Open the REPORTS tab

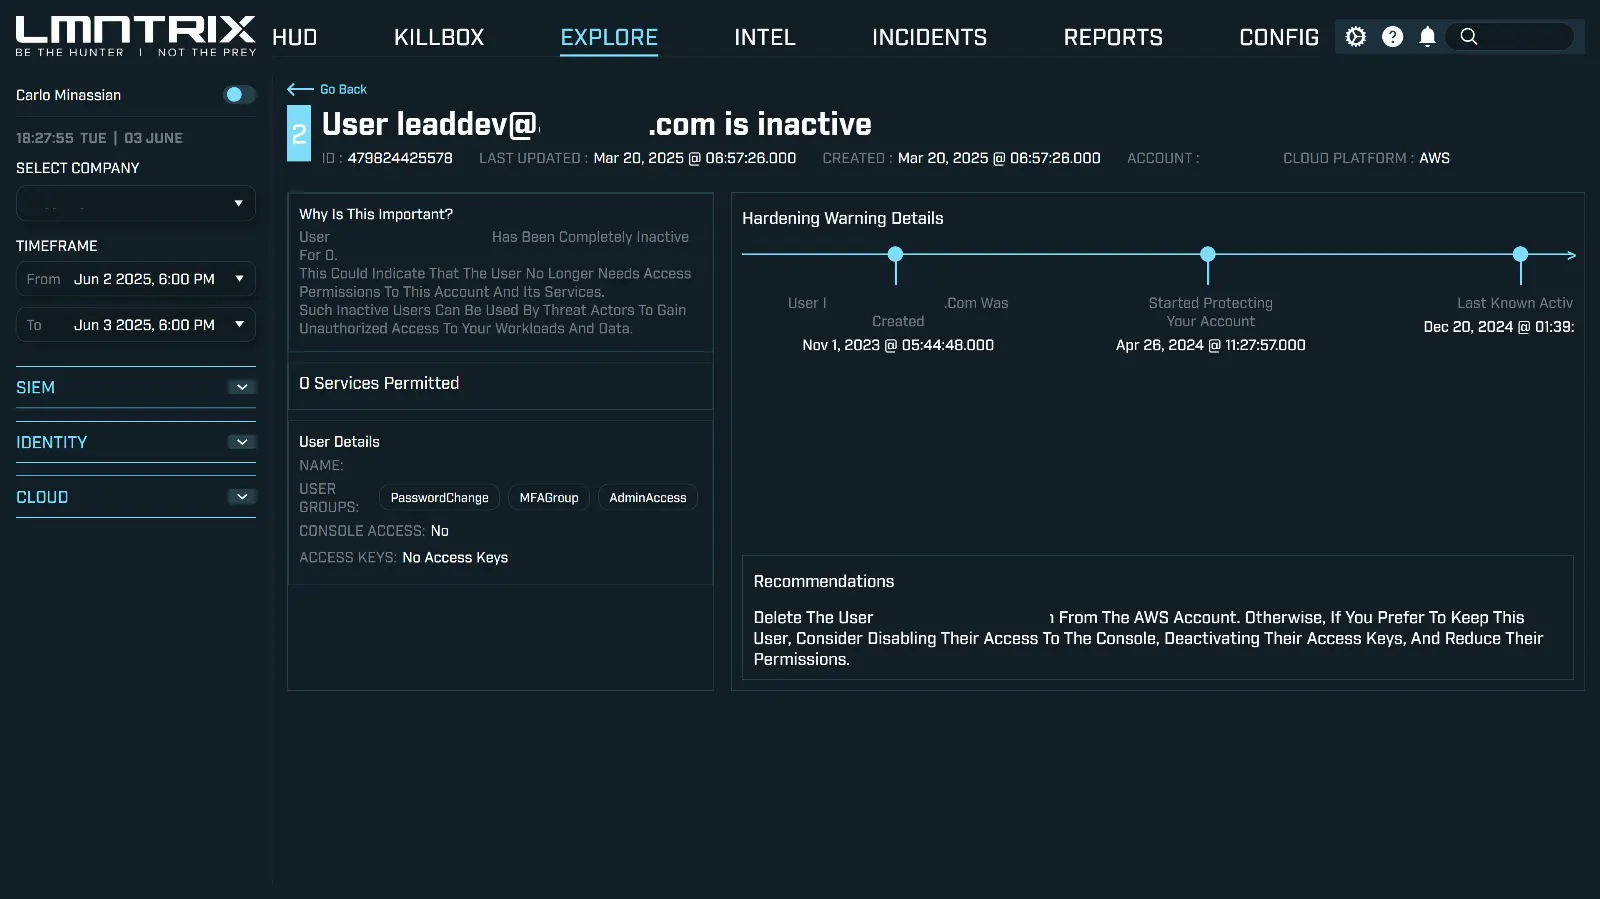[x=1113, y=37]
